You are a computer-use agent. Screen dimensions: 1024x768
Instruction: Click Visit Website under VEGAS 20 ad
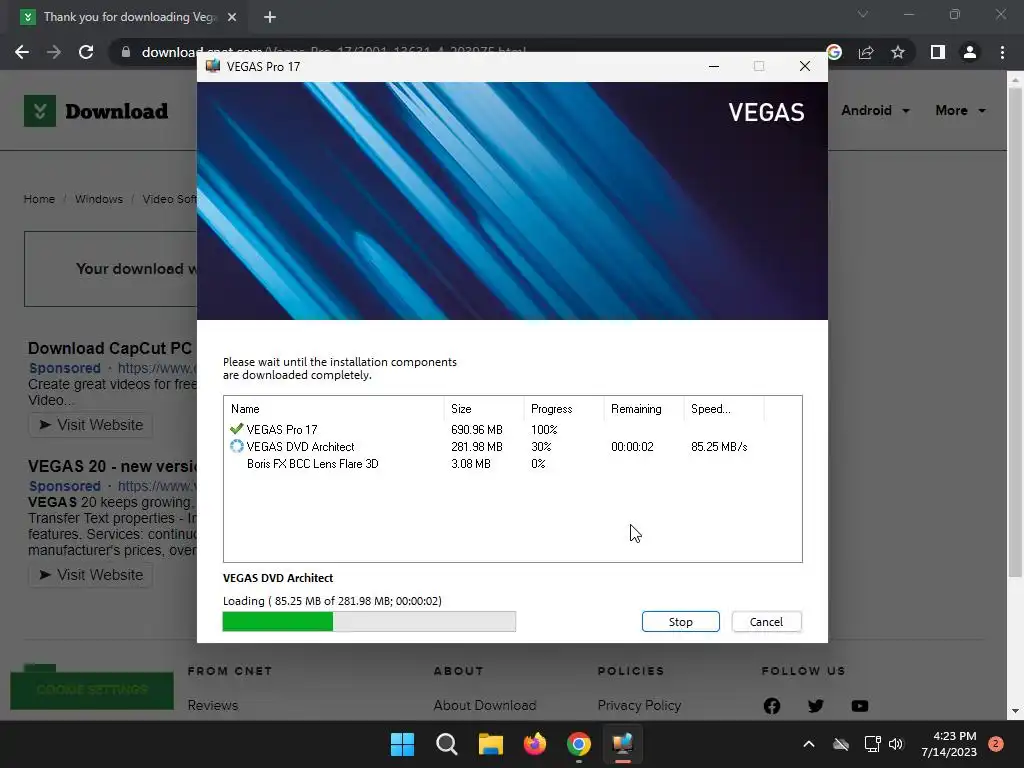(91, 575)
